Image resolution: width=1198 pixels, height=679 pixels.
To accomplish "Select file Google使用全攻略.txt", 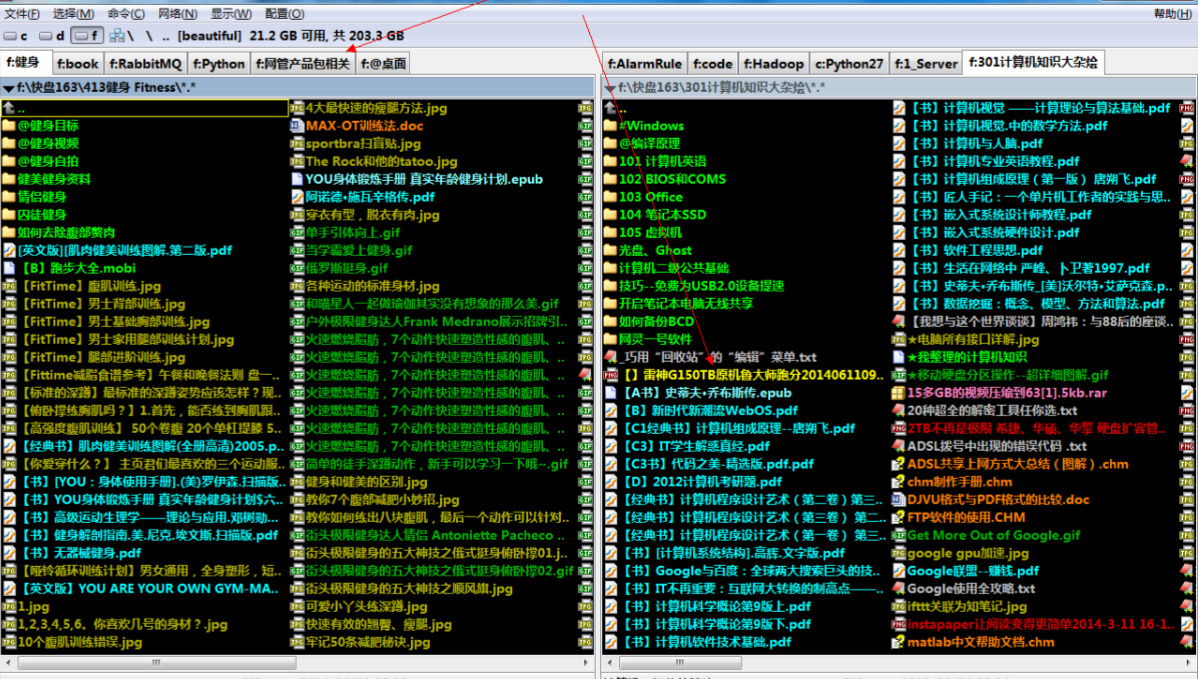I will 970,589.
